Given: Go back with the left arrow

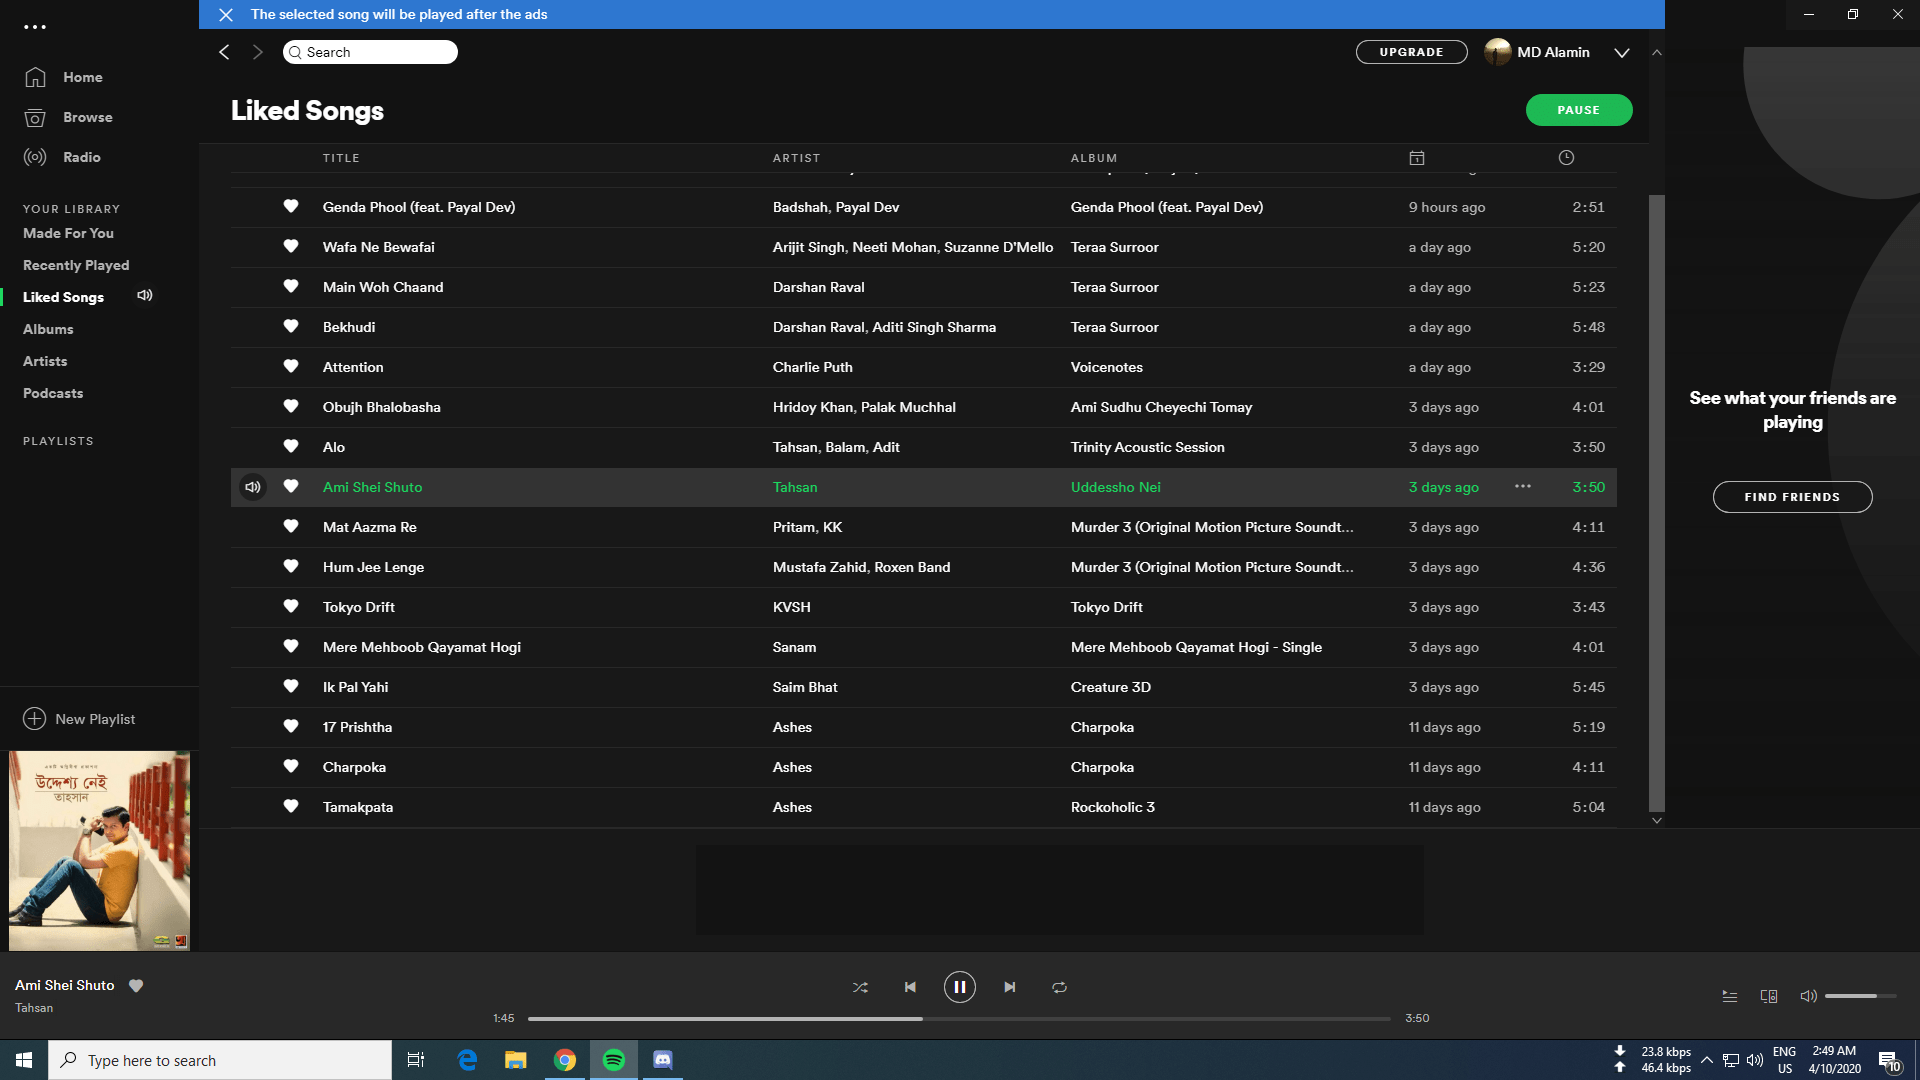Looking at the screenshot, I should coord(224,52).
